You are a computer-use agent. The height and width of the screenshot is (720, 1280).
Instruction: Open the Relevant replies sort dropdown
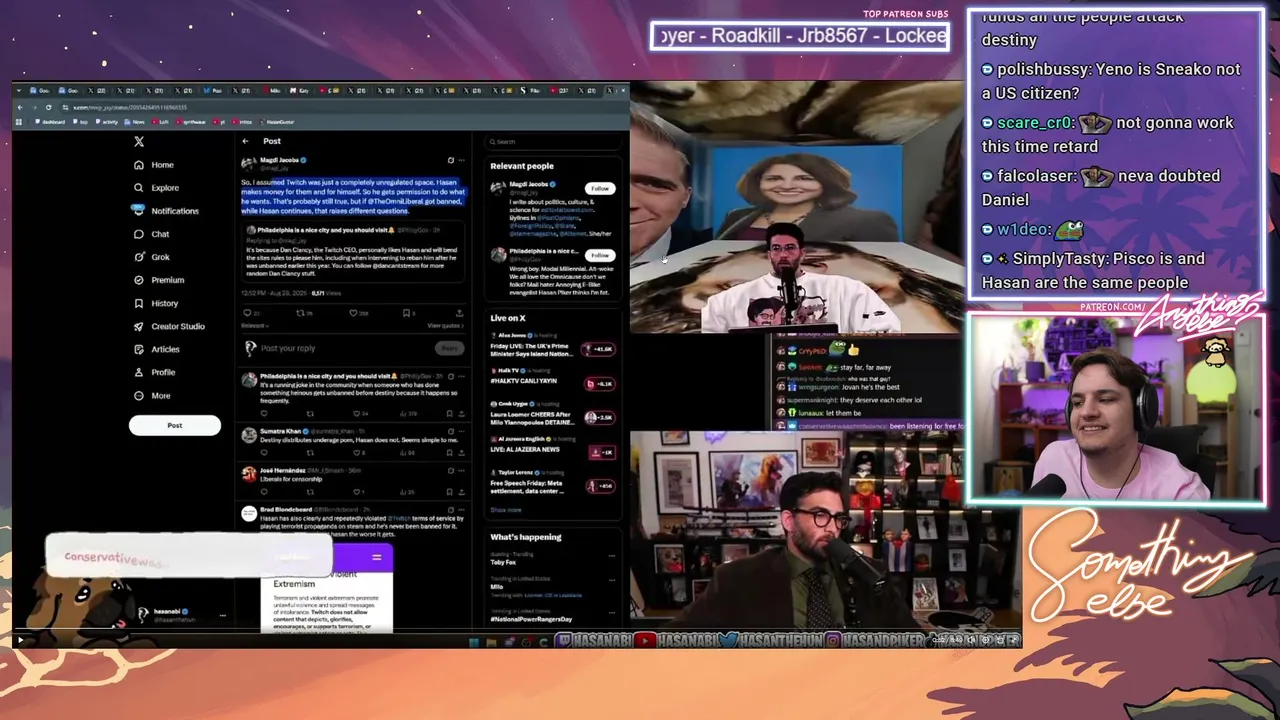[254, 326]
